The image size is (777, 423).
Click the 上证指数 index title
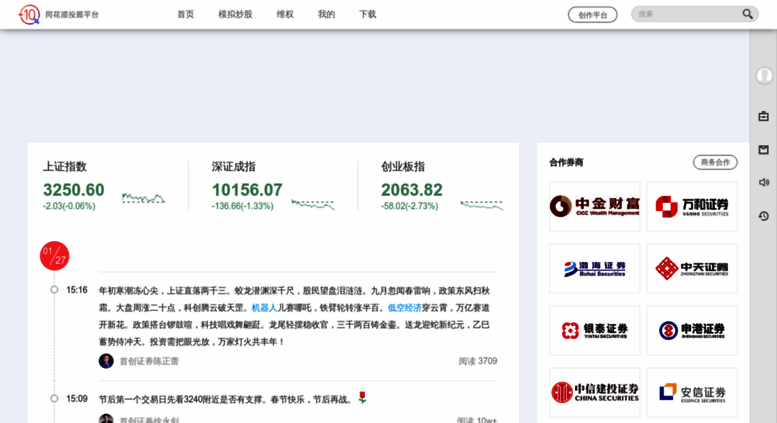(x=64, y=166)
